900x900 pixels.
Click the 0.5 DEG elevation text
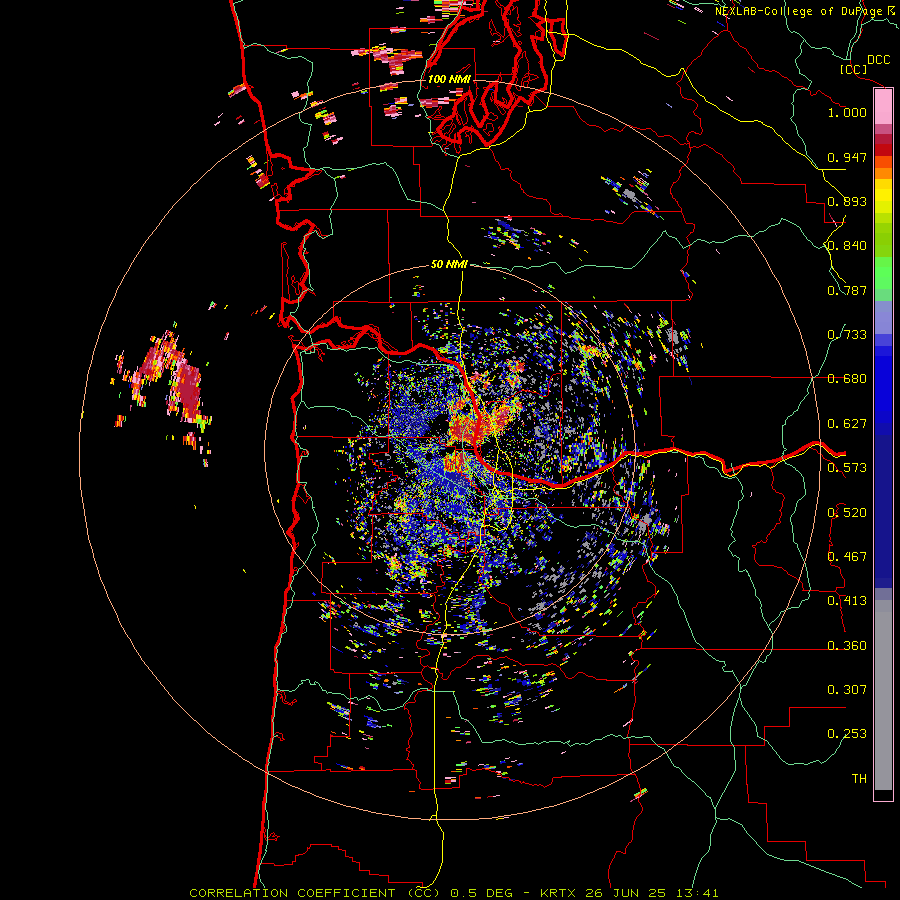coord(482,893)
